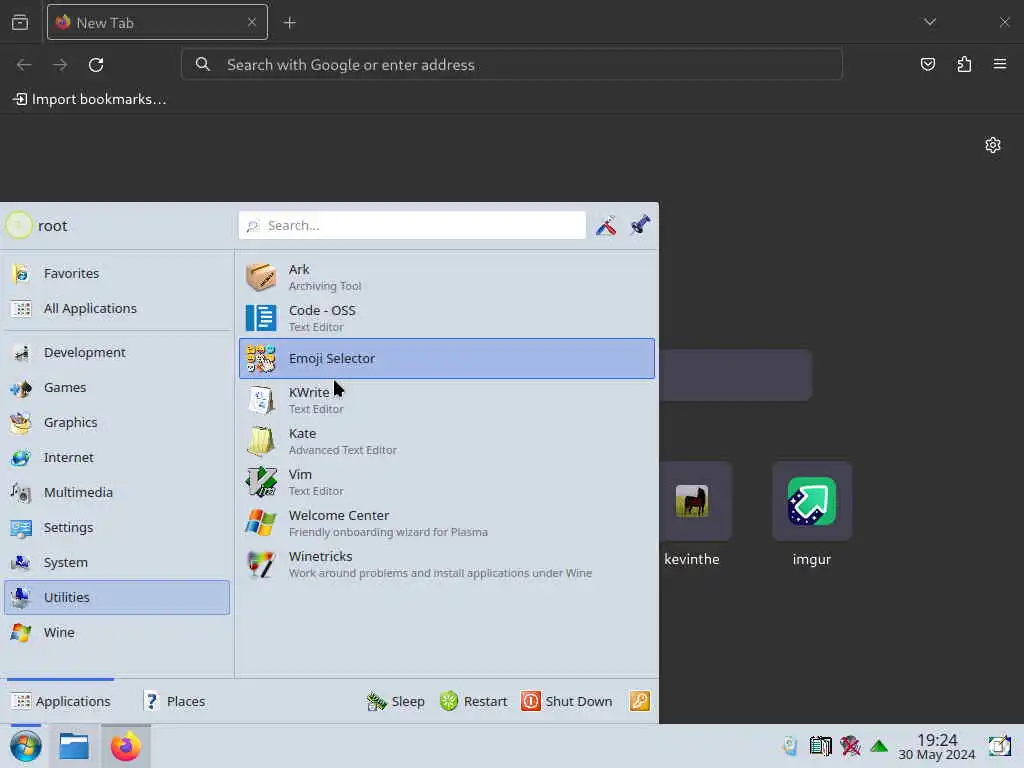The height and width of the screenshot is (768, 1024).
Task: Click show desktop icon in taskbar
Action: 999,746
